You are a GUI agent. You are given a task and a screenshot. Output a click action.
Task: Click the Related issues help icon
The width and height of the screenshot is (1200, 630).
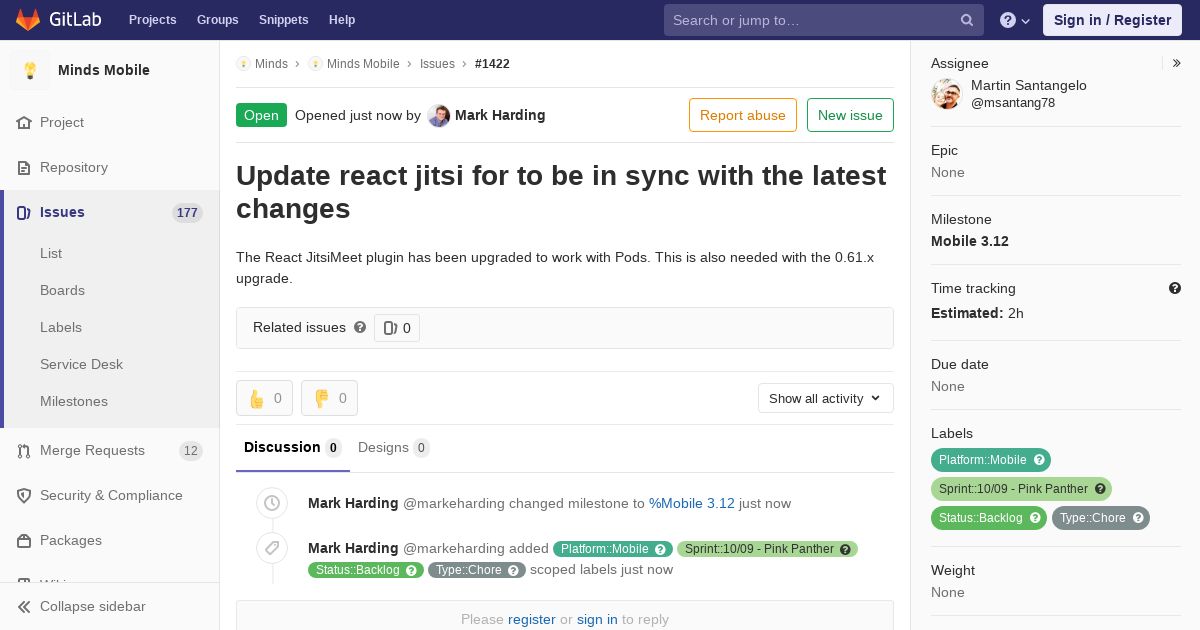pos(360,327)
